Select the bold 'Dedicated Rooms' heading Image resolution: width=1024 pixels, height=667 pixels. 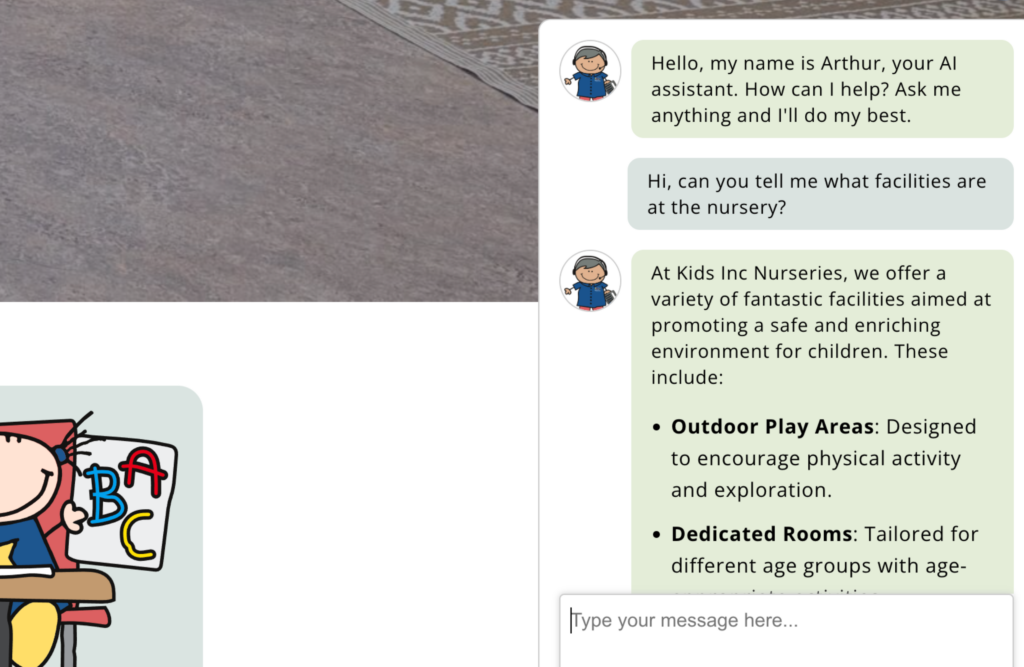pyautogui.click(x=761, y=534)
